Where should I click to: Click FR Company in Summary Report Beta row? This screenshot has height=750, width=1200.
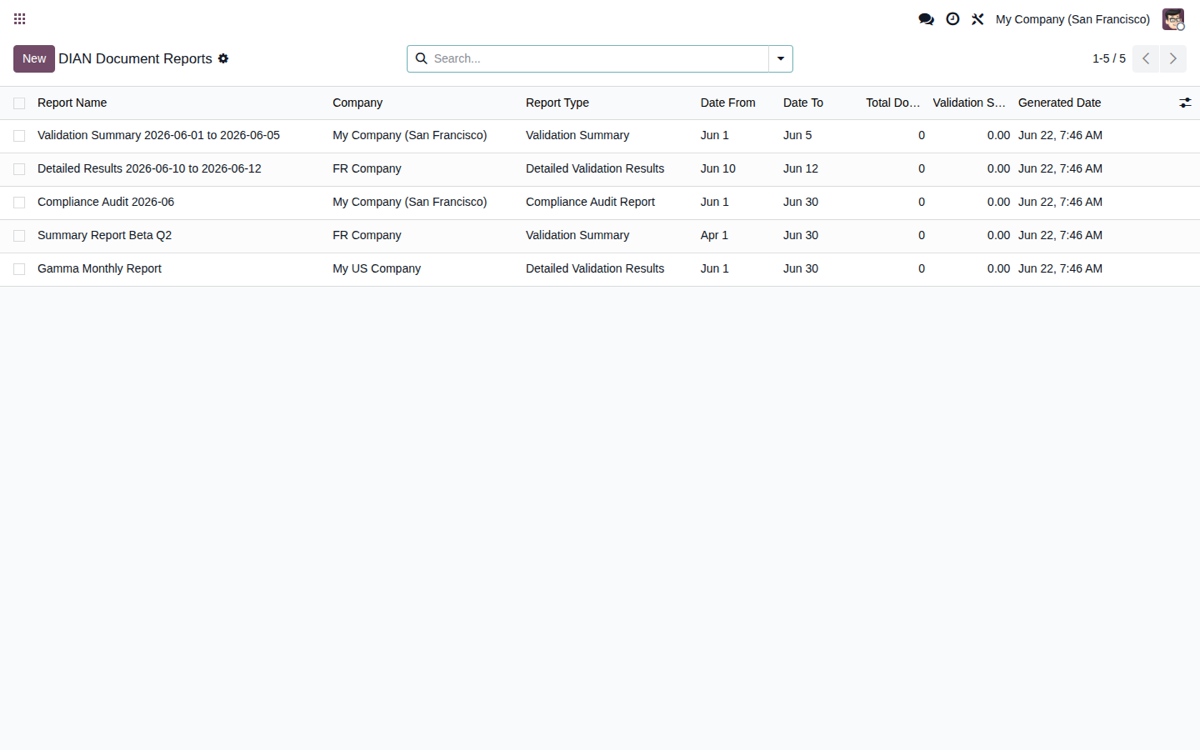point(366,235)
